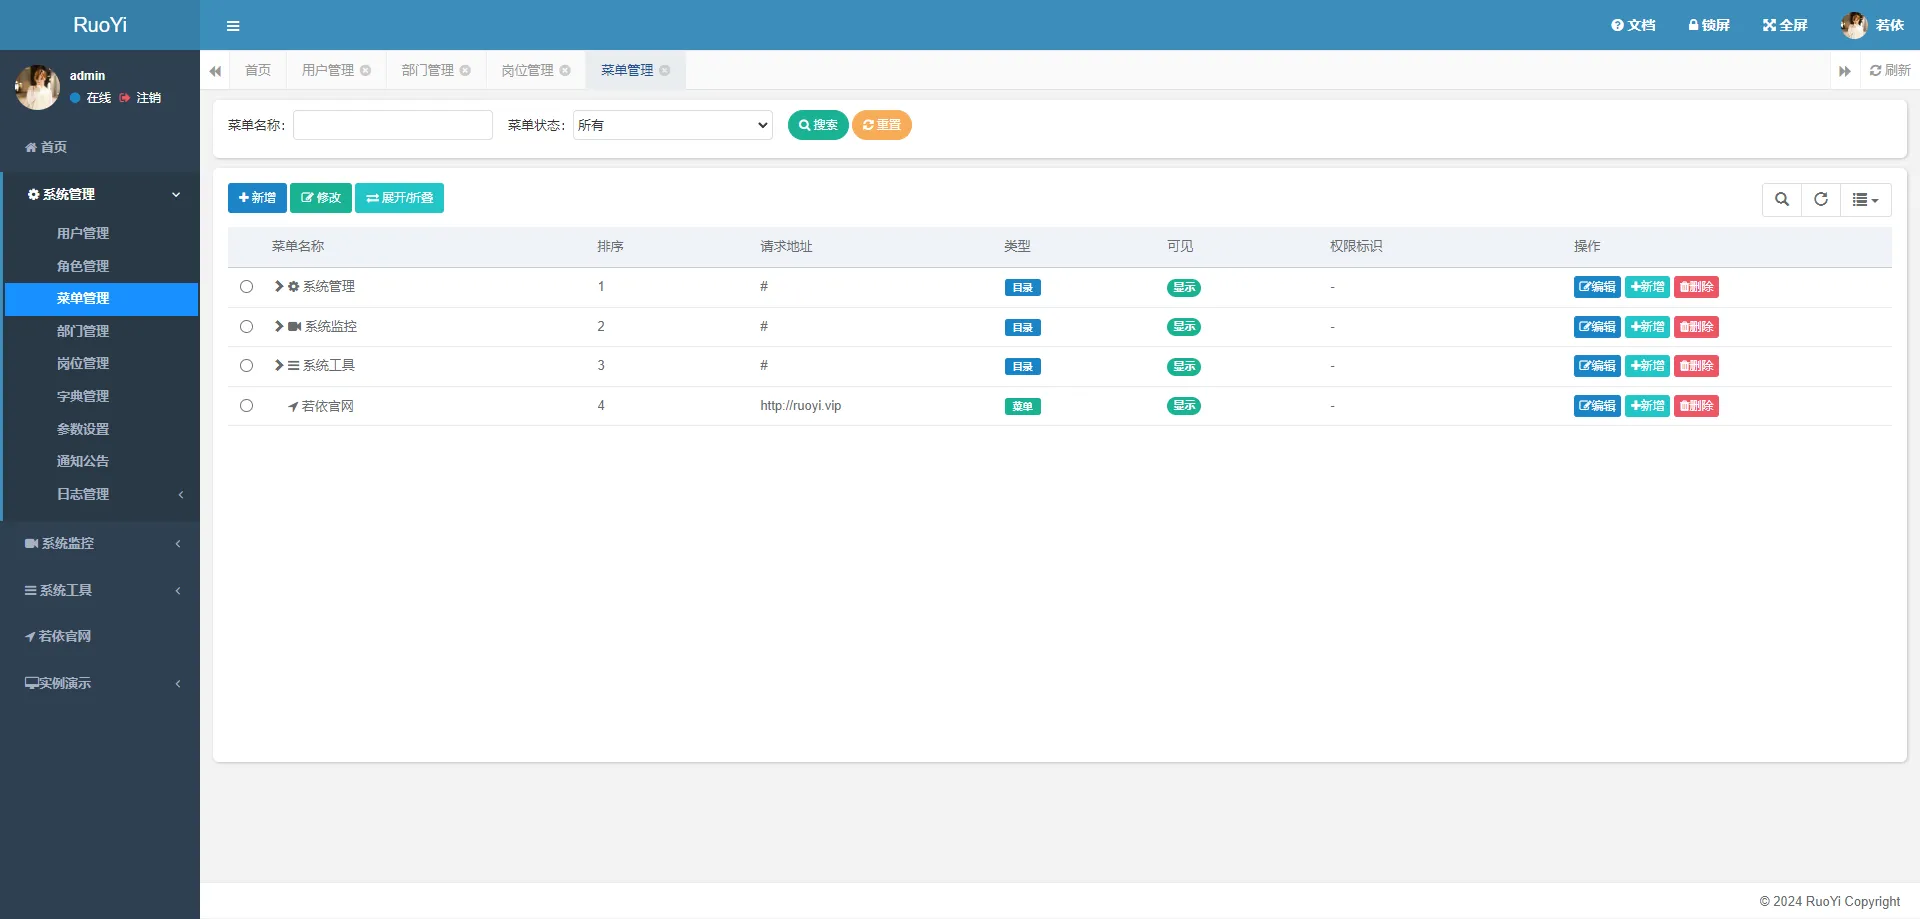Close the 部门管理 tab

465,70
